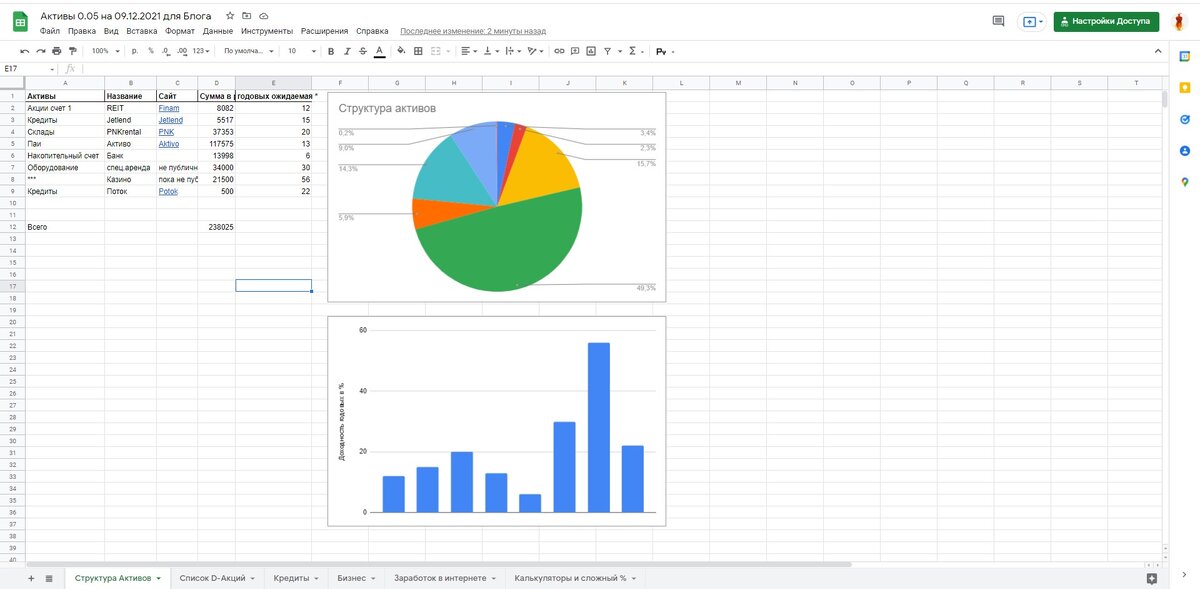Select the Структура активов pie chart

pyautogui.click(x=497, y=196)
